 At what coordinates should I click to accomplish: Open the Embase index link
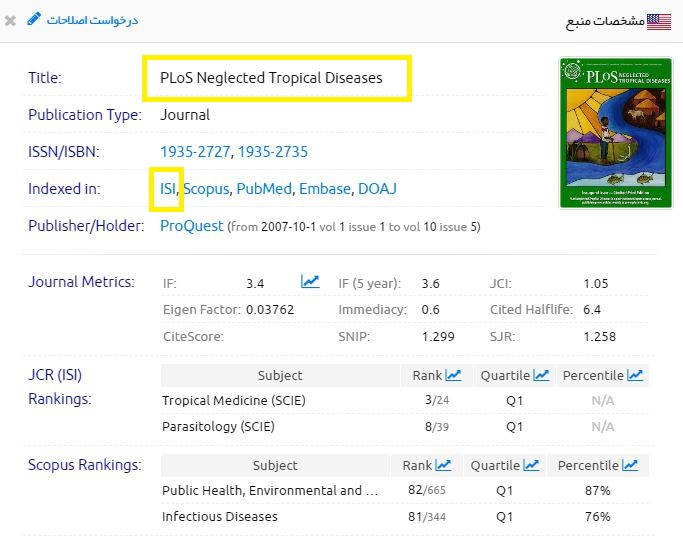pos(325,188)
